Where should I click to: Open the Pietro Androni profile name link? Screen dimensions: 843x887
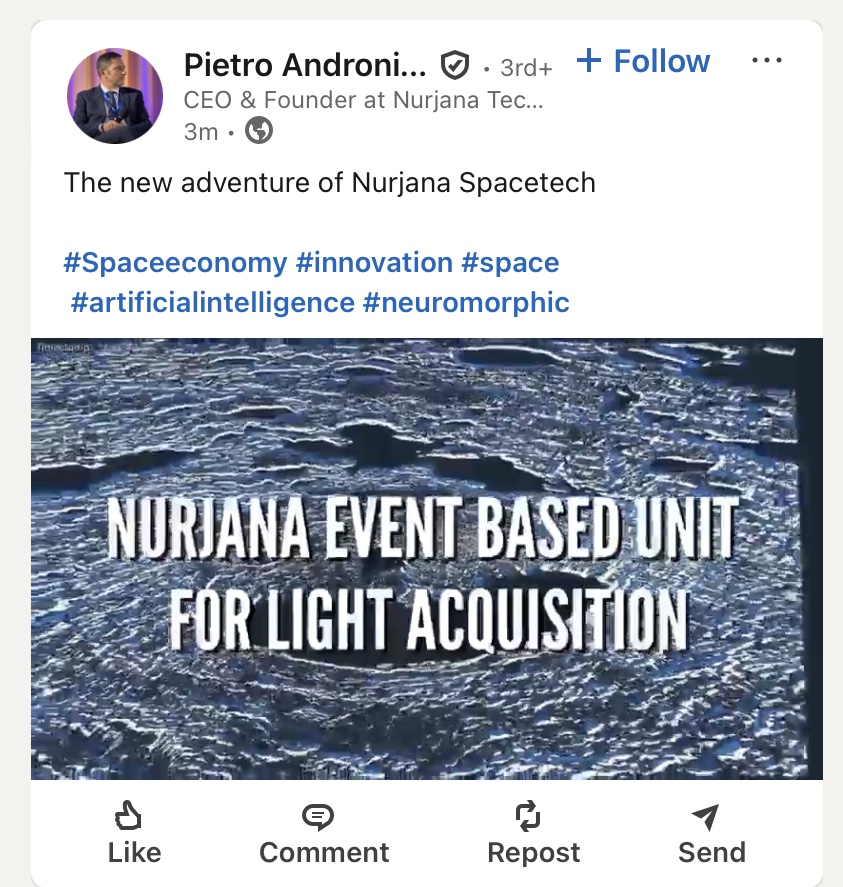pos(305,66)
